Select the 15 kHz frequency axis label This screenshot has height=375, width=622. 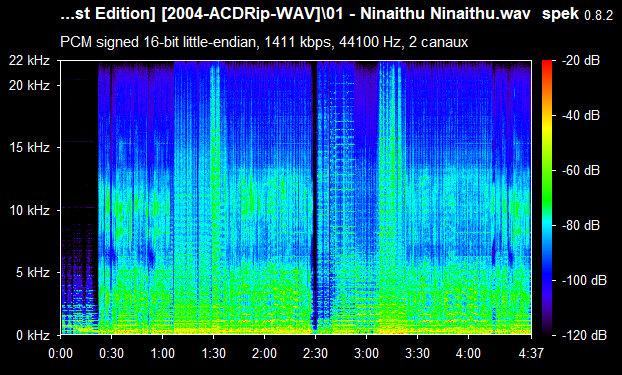tap(29, 148)
